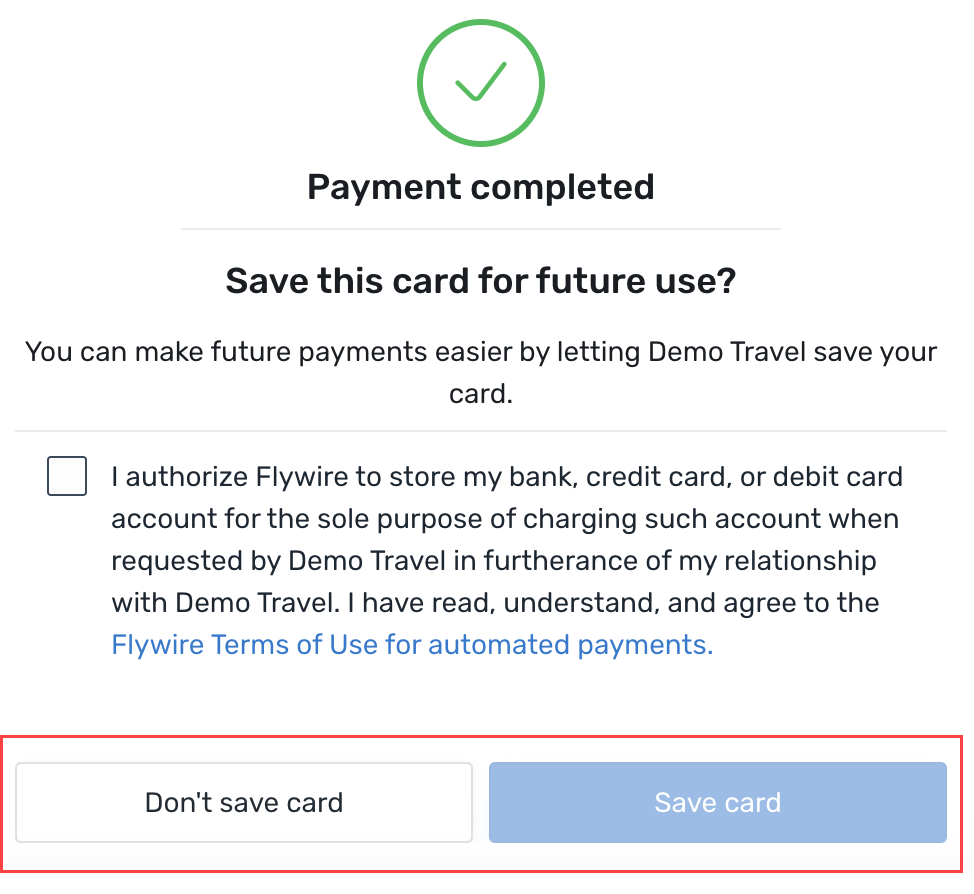Click the divider line under Payment completed
974x894 pixels.
point(480,229)
